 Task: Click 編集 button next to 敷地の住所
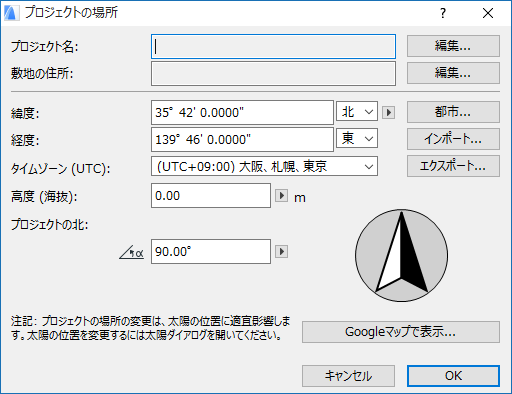pos(453,73)
